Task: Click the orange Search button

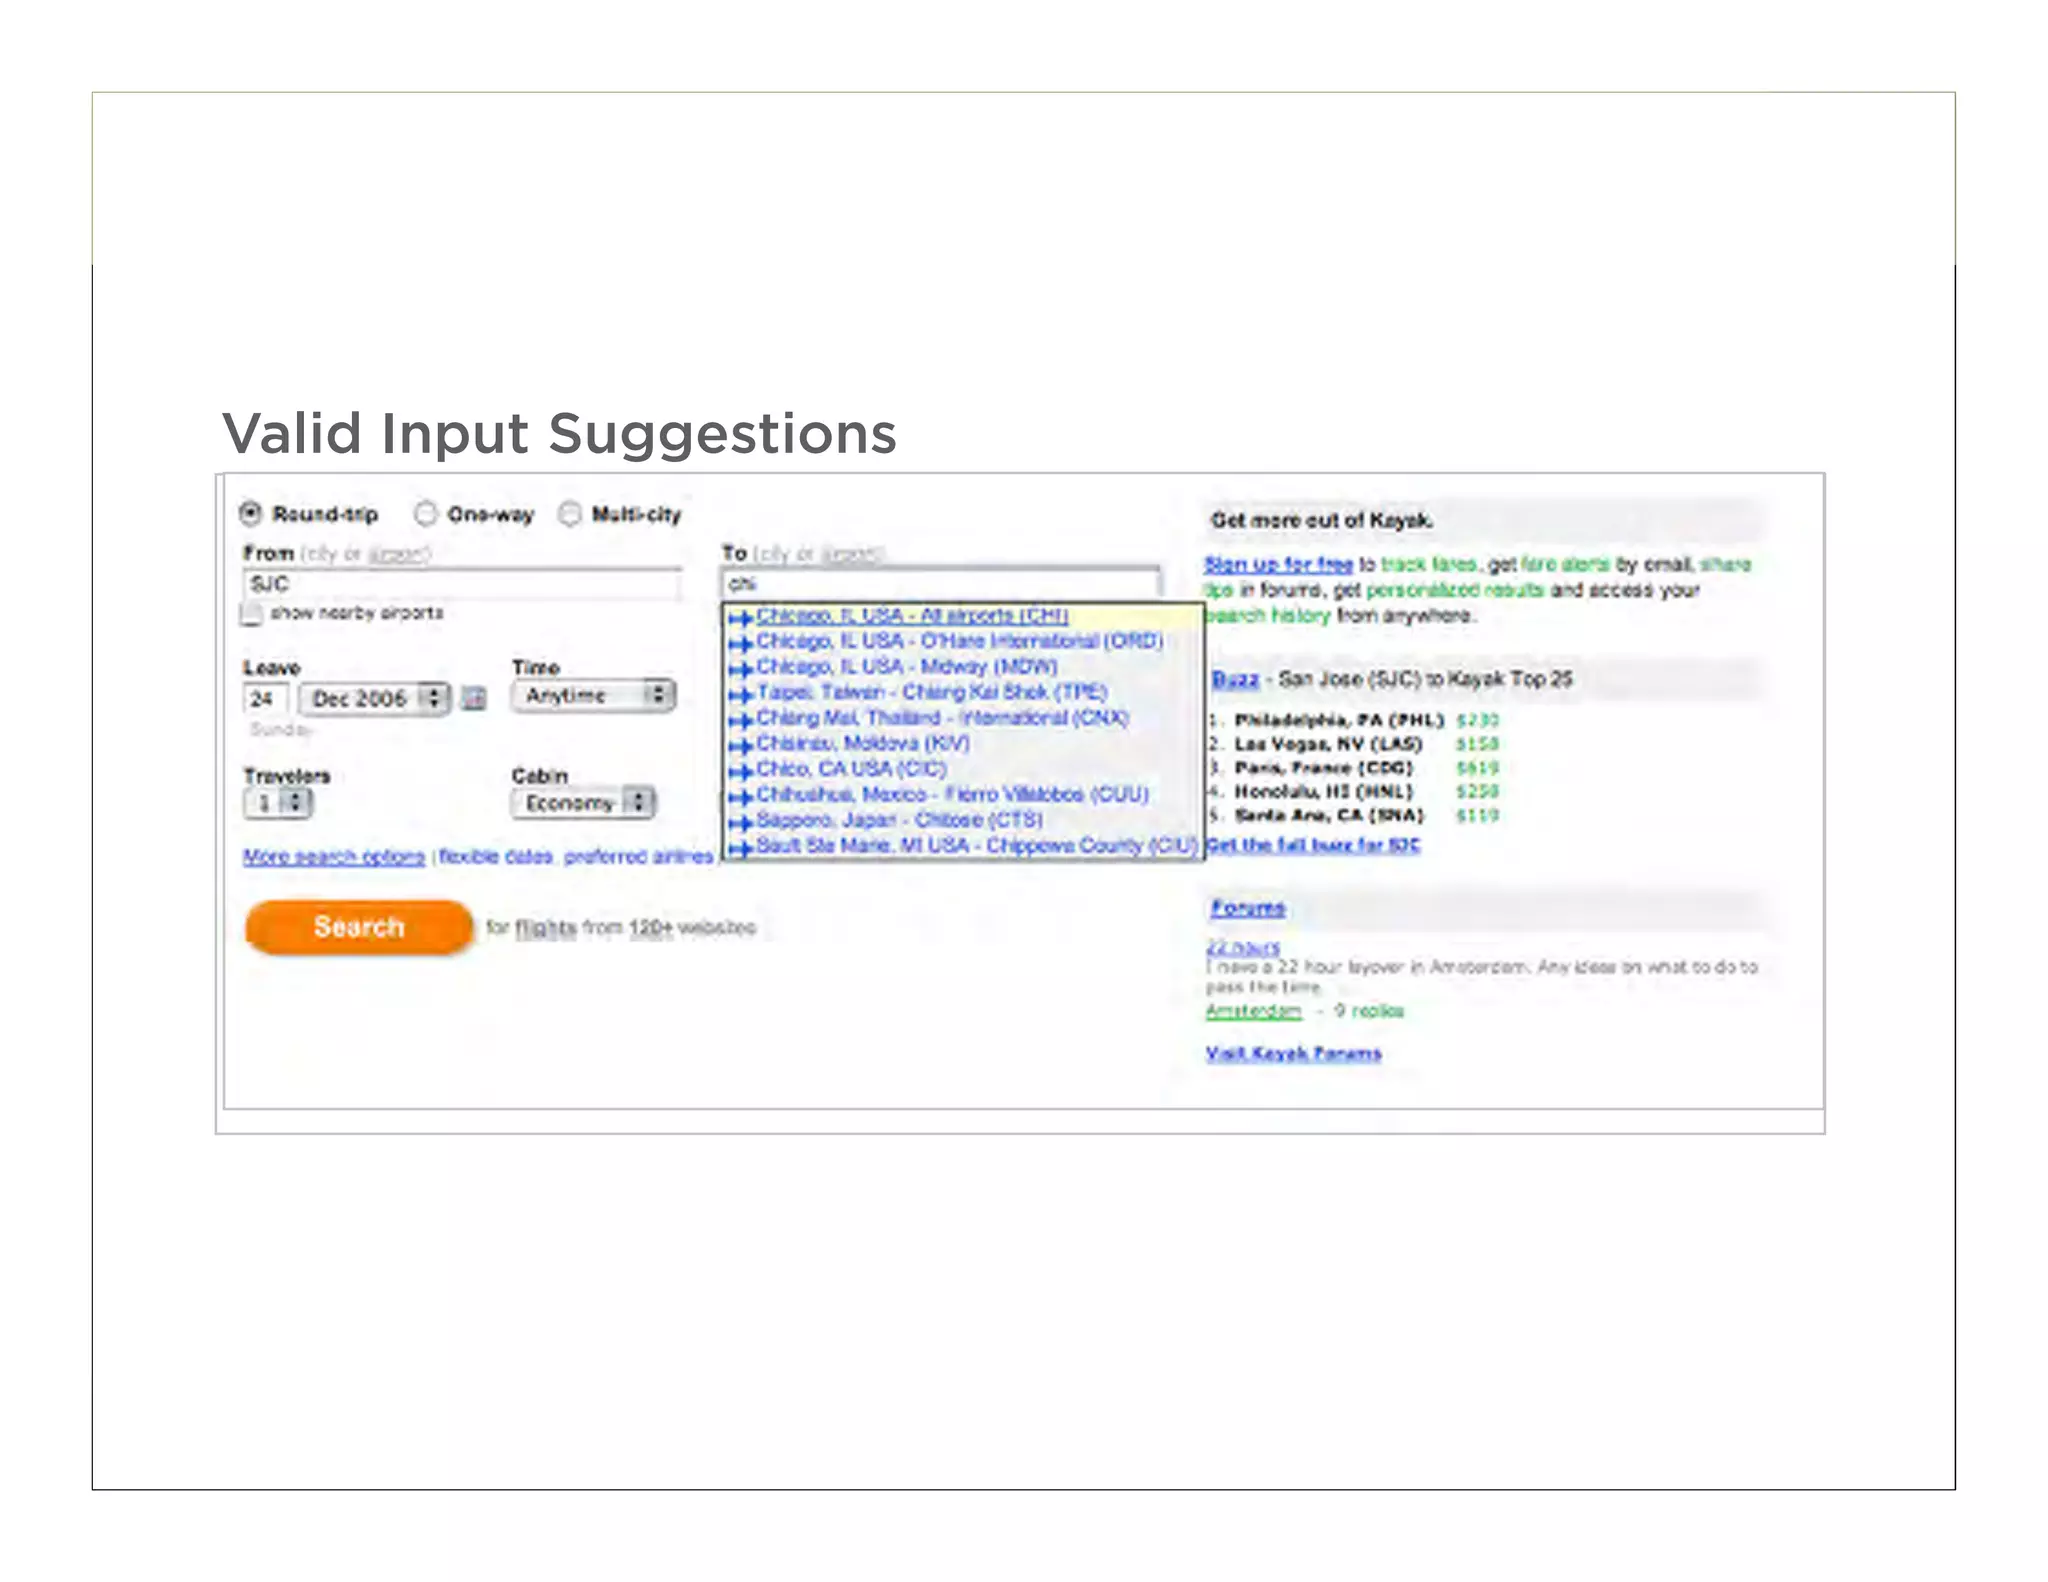Action: coord(359,927)
